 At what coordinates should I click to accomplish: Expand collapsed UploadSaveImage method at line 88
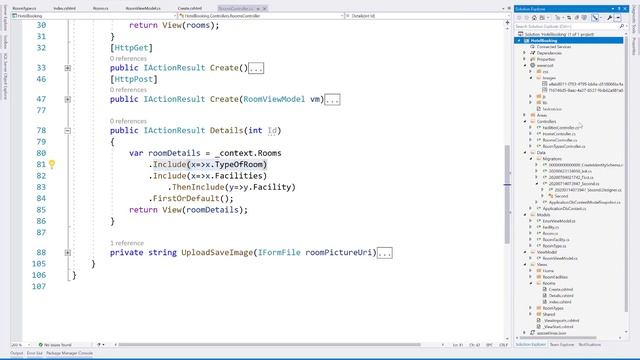(68, 253)
